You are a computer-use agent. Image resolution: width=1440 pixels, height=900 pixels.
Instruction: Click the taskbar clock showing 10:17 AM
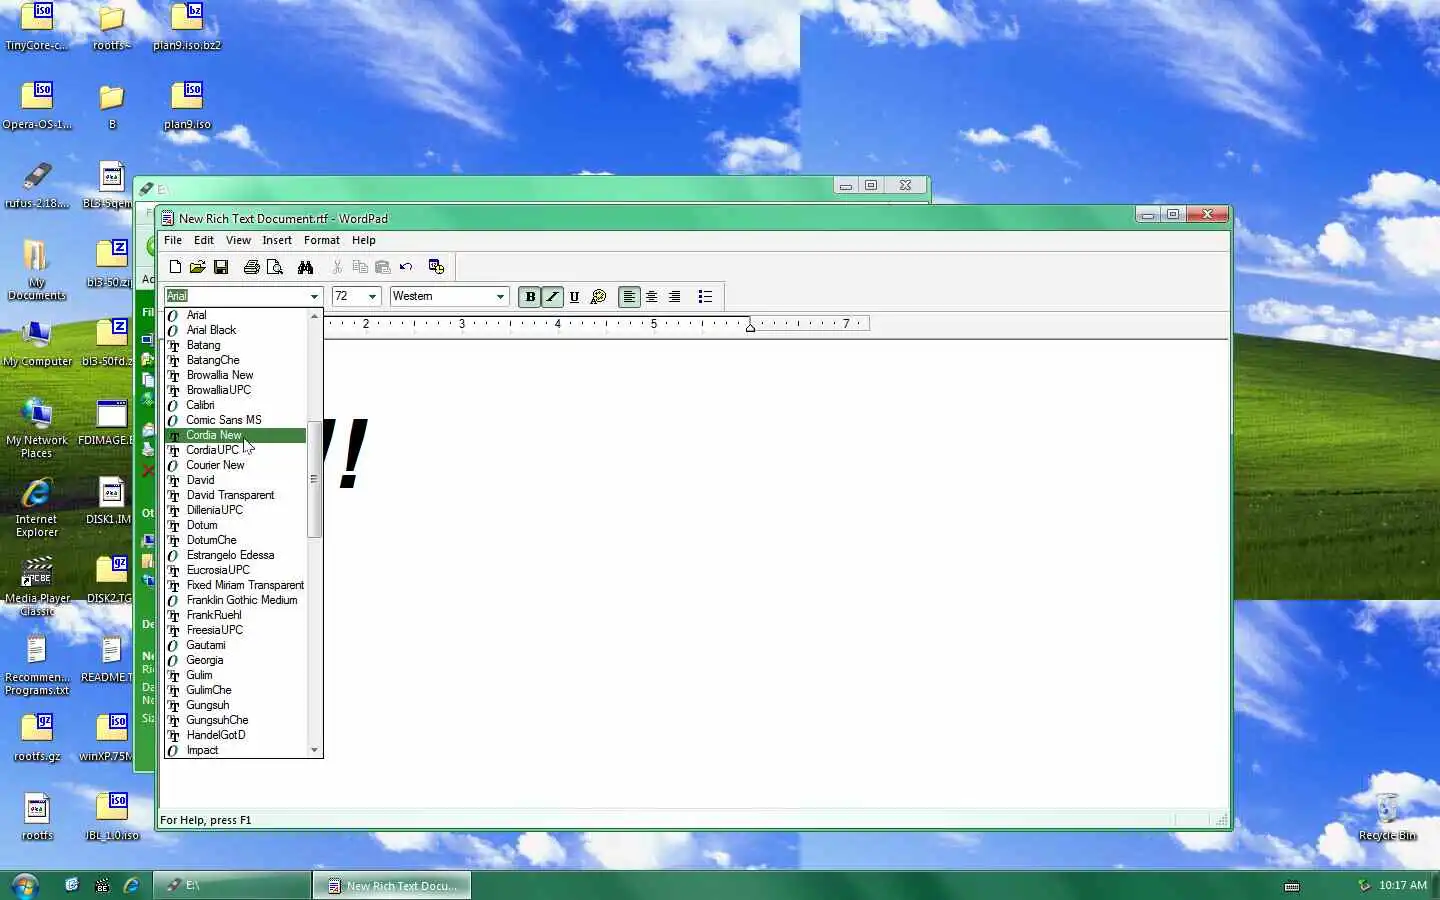pos(1402,885)
